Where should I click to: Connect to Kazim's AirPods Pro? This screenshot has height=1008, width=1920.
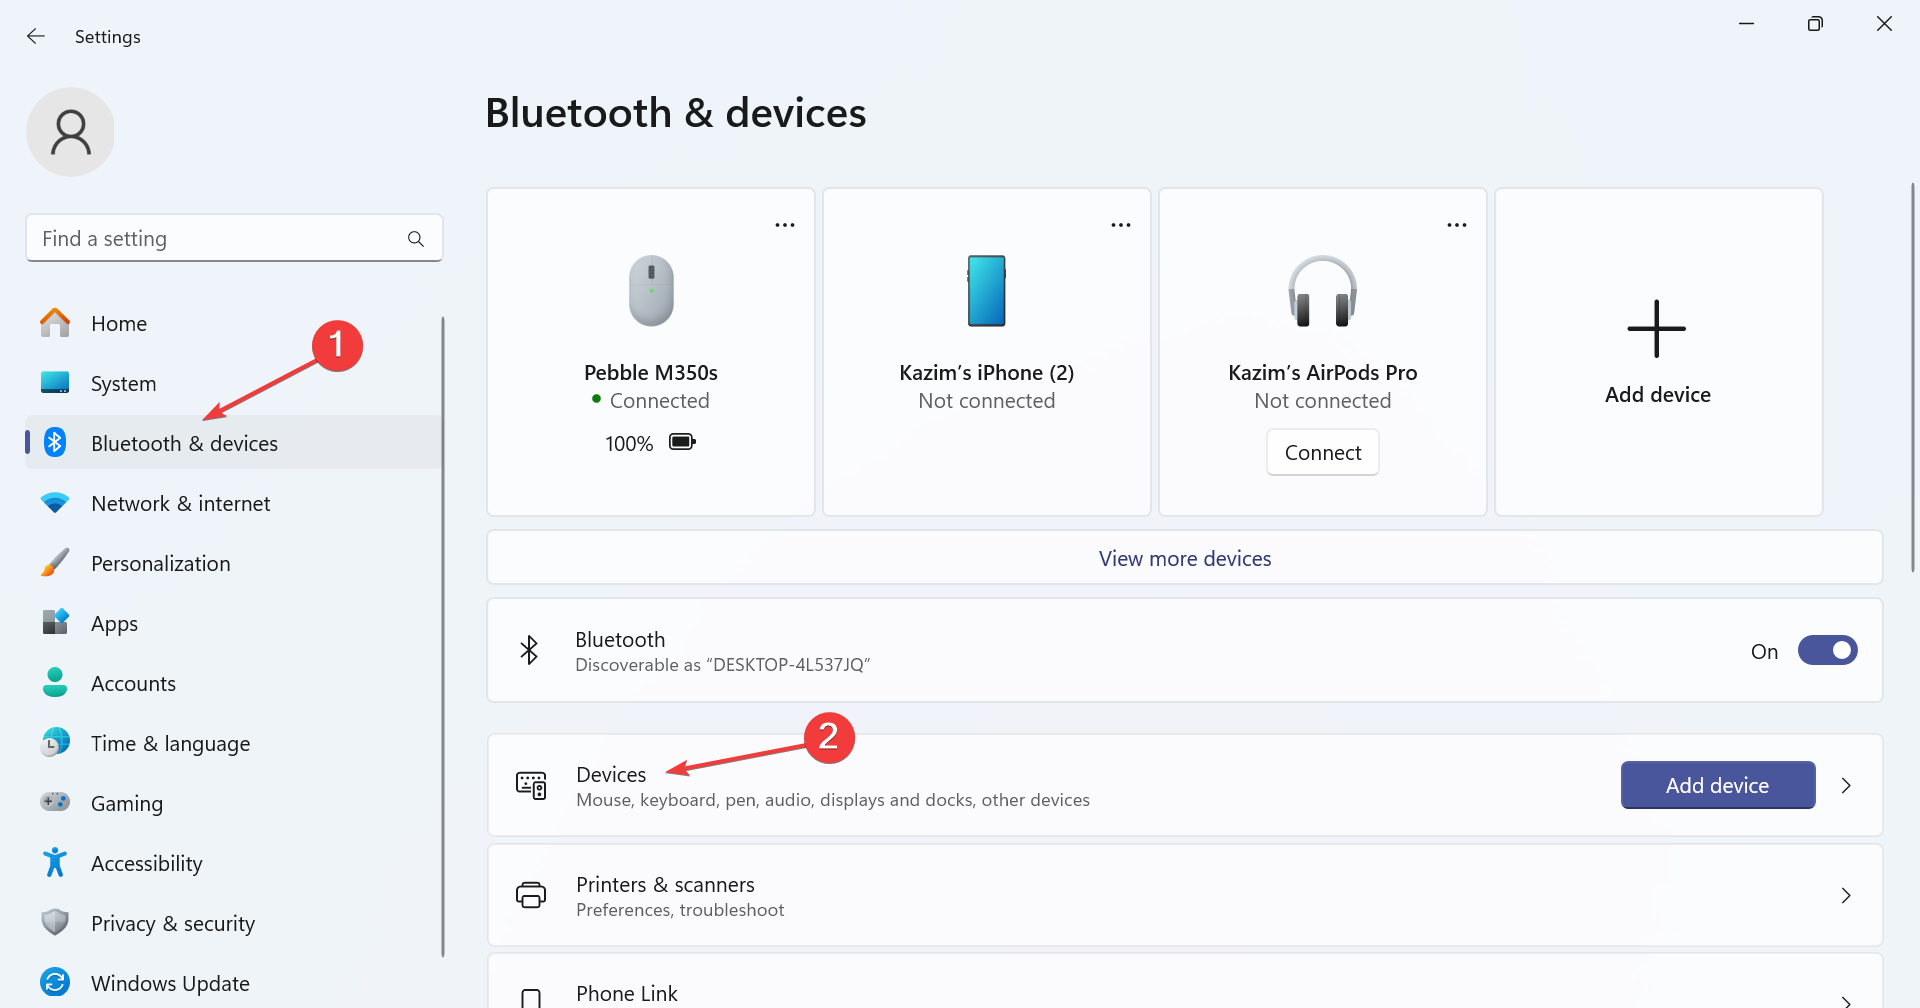coord(1322,452)
